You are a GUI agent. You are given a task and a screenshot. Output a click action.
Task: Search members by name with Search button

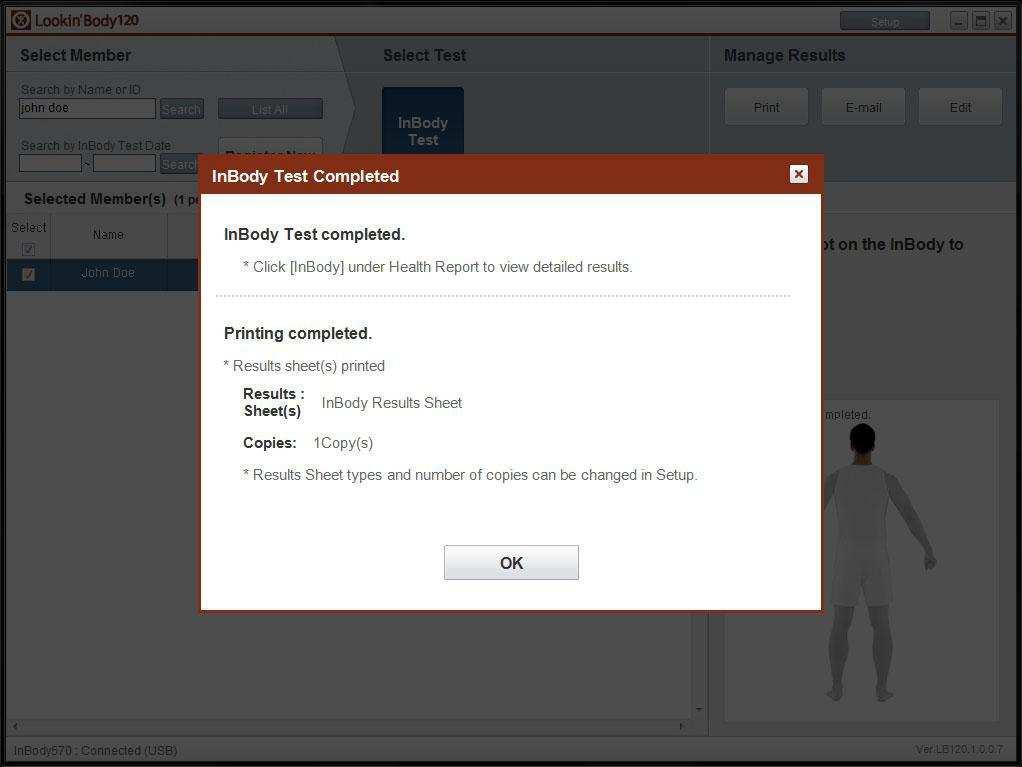(x=181, y=109)
